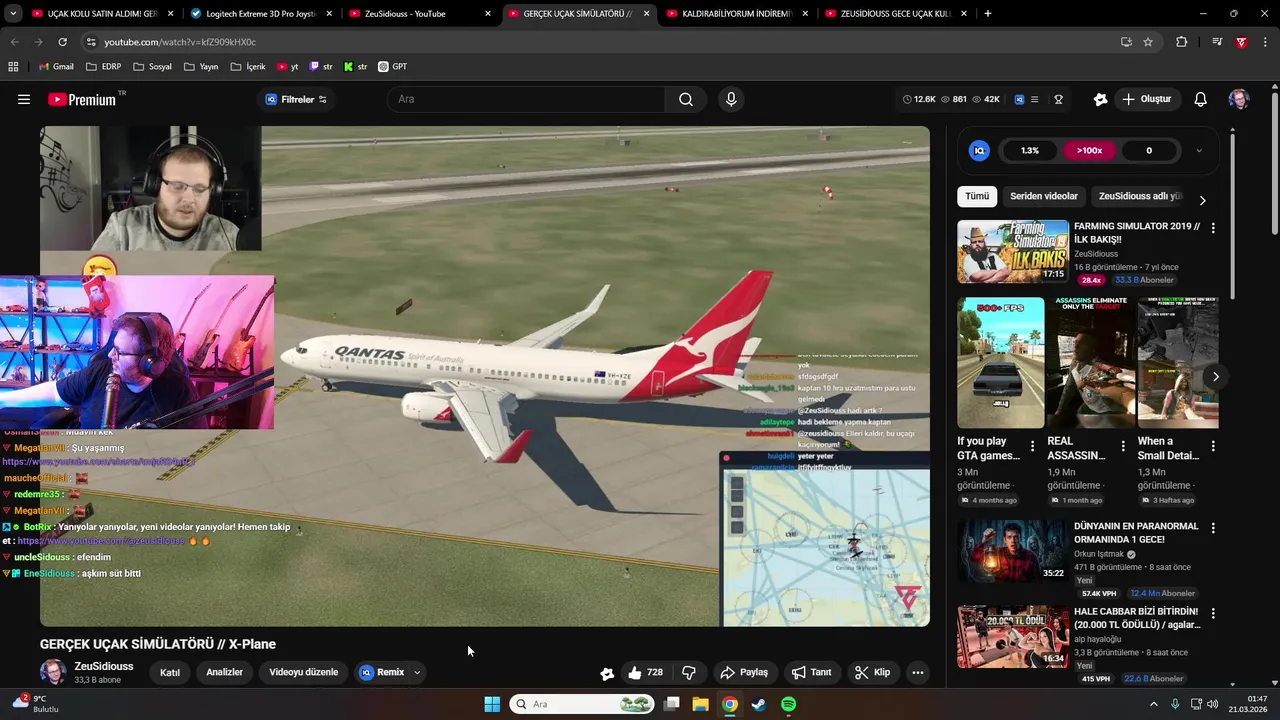
Task: Open options for DÜNYANIN EN PARANORMAL video
Action: tap(1213, 528)
